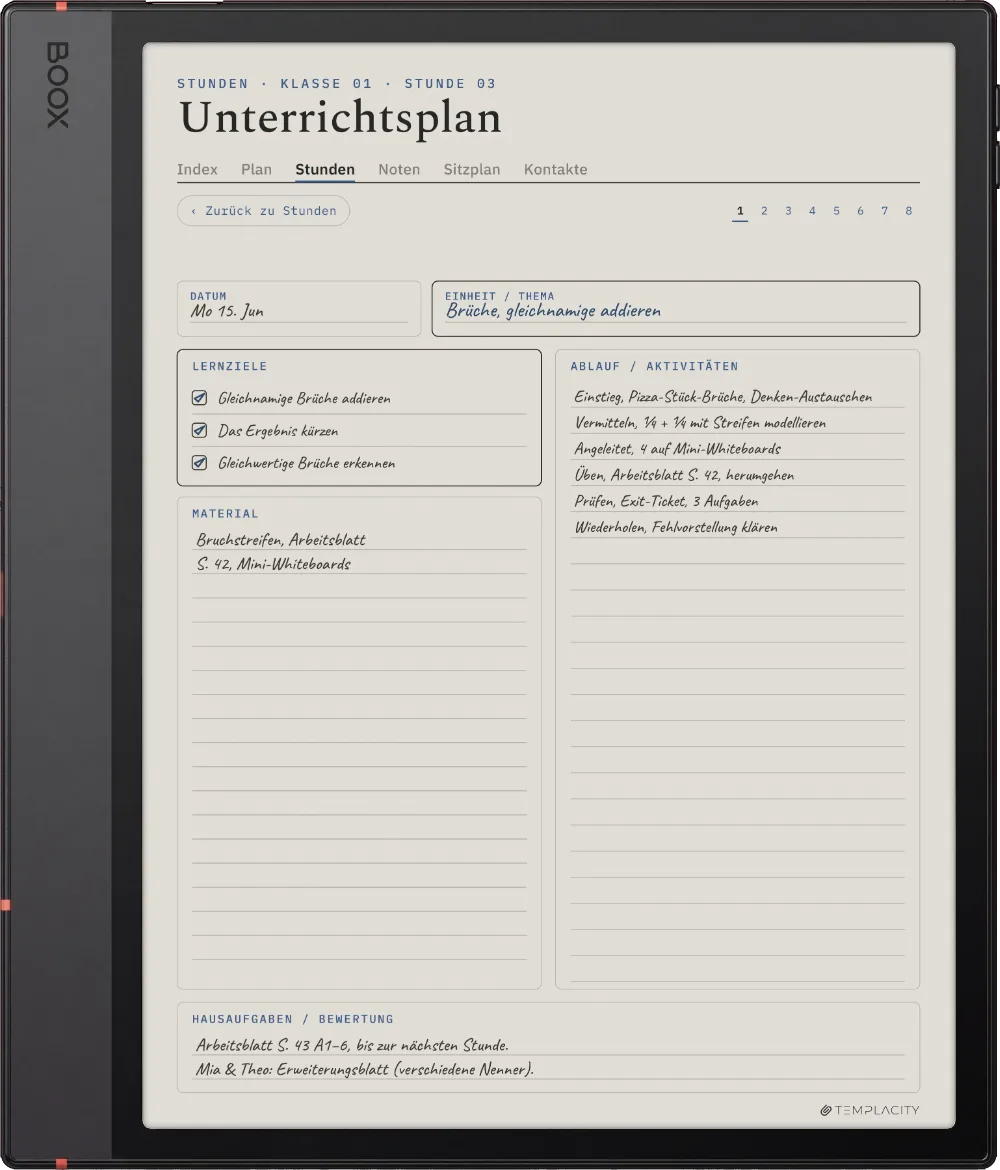Click the Zurück zu Stunden button

coord(263,211)
